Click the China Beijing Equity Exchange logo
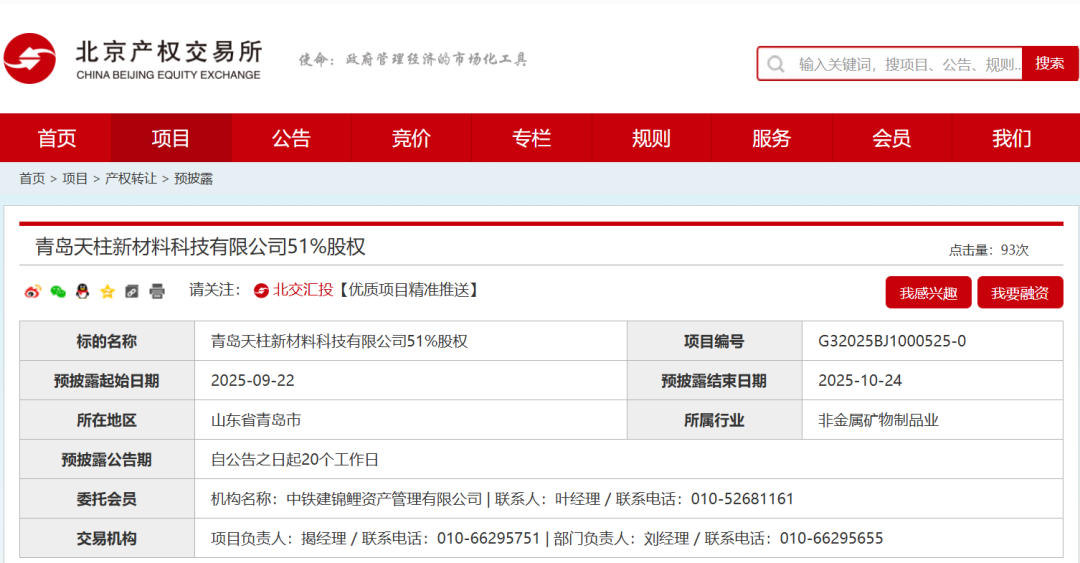This screenshot has height=563, width=1080. (x=132, y=59)
